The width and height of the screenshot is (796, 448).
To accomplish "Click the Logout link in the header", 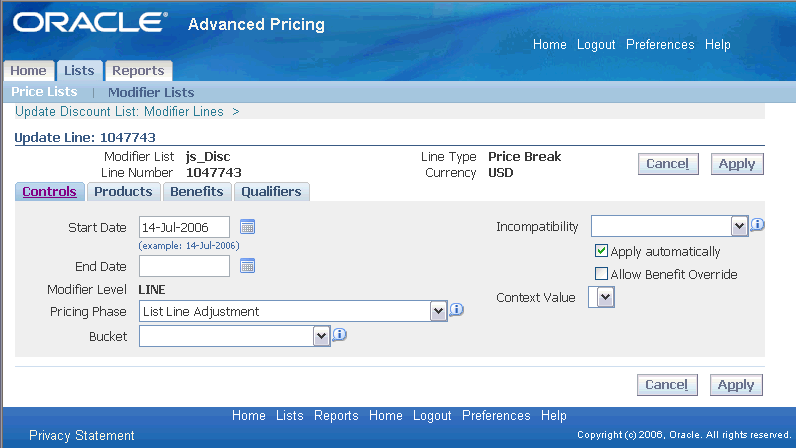I will (x=596, y=45).
